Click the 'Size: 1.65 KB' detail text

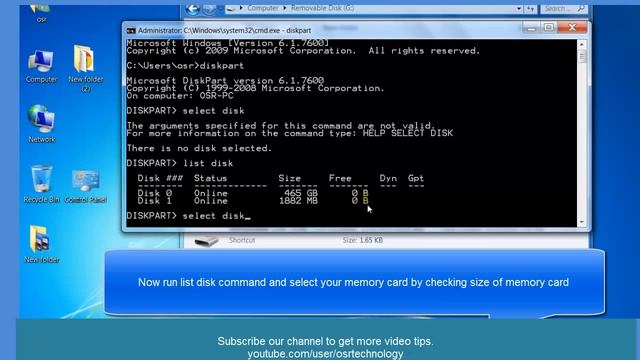(x=362, y=240)
